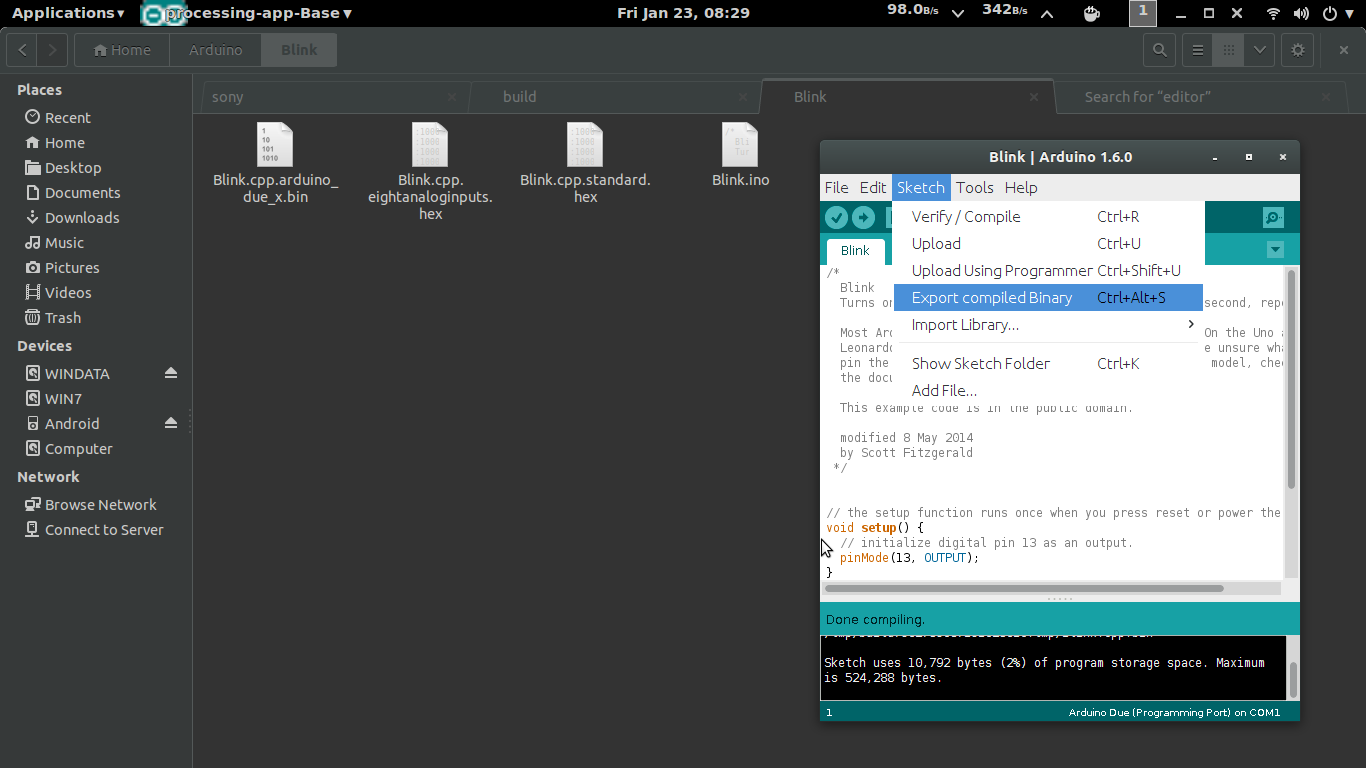Close the build tab

743,97
